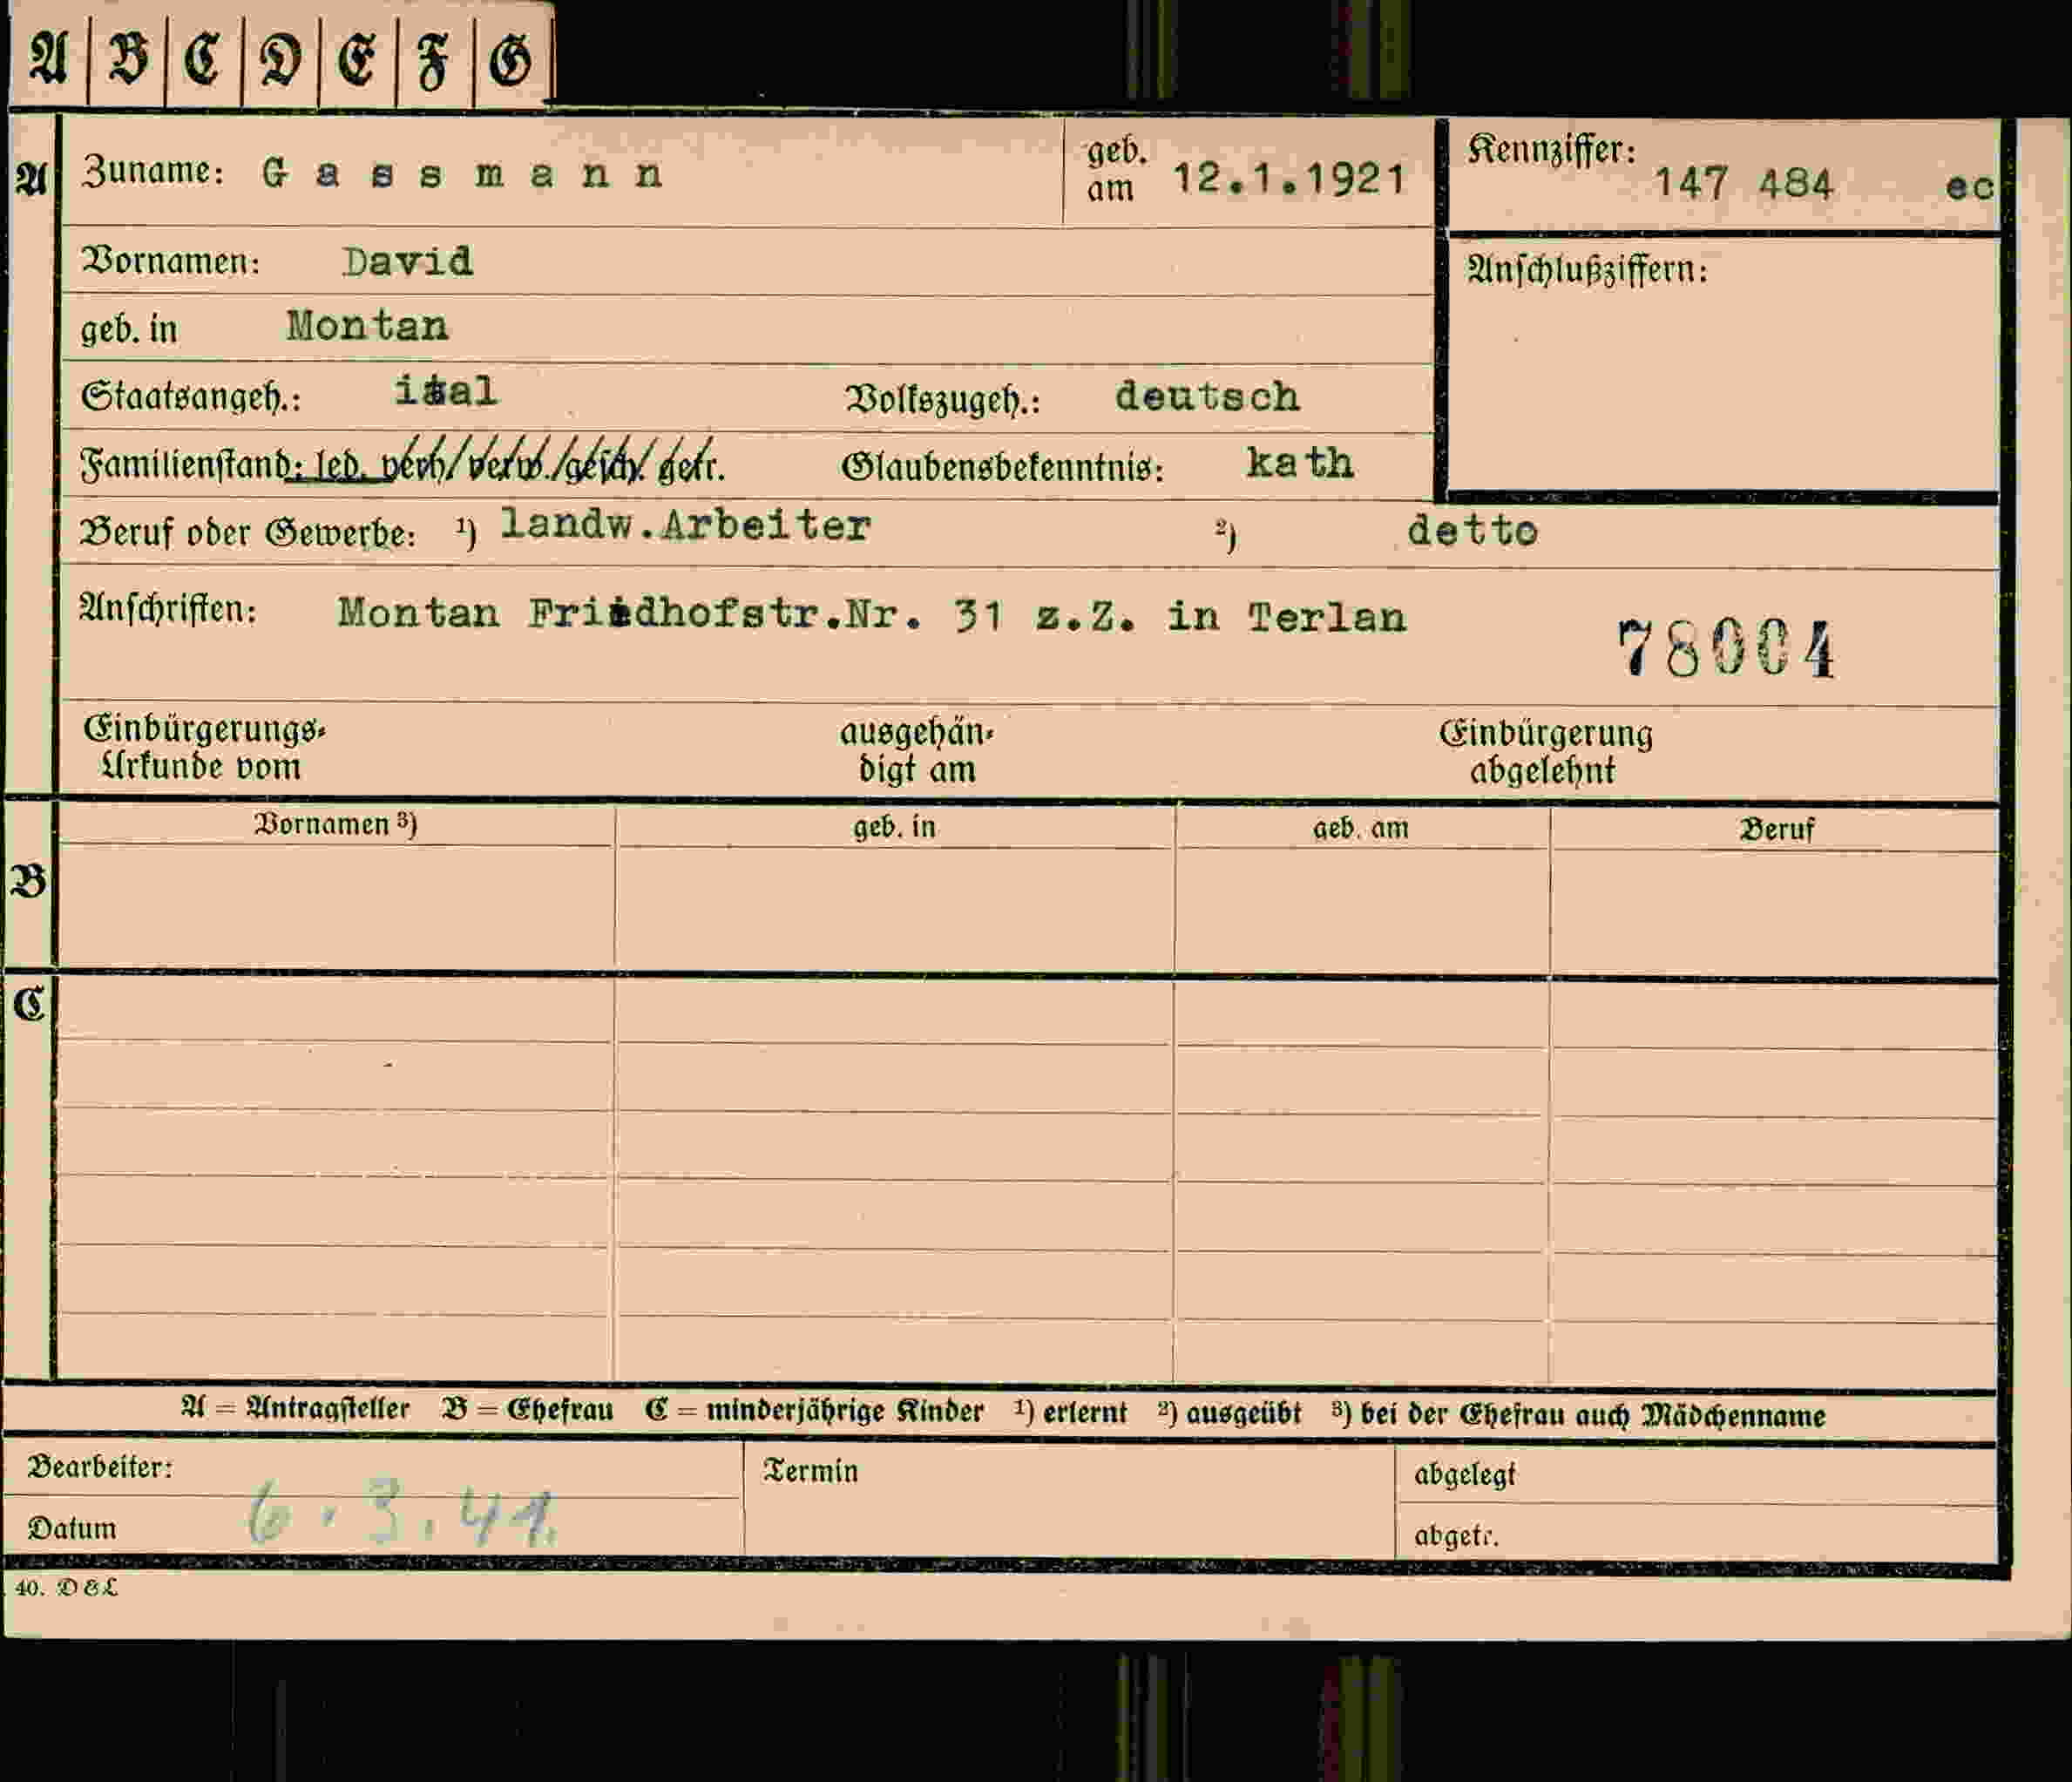Click the address "Montan Friedhofstr.Nr. 31"
The width and height of the screenshot is (2072, 1782).
669,613
